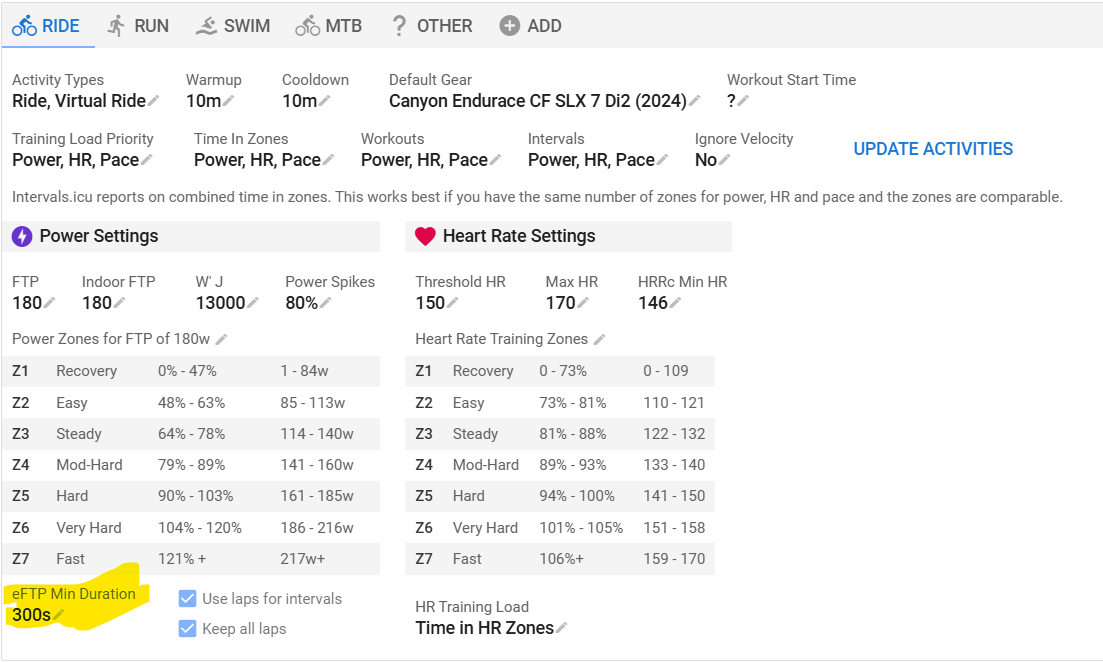The image size is (1103, 663).
Task: Click the UPDATE ACTIVITIES link
Action: pyautogui.click(x=933, y=149)
